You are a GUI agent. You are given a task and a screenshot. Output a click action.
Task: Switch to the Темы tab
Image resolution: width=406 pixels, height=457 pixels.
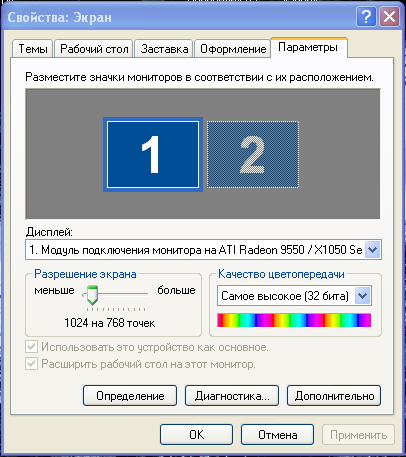(x=33, y=49)
